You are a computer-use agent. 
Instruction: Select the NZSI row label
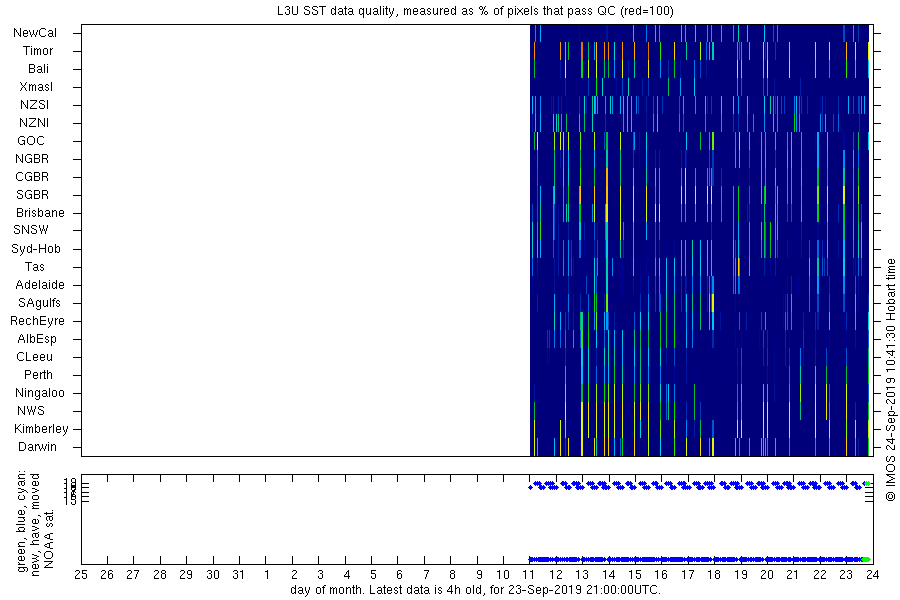(34, 105)
